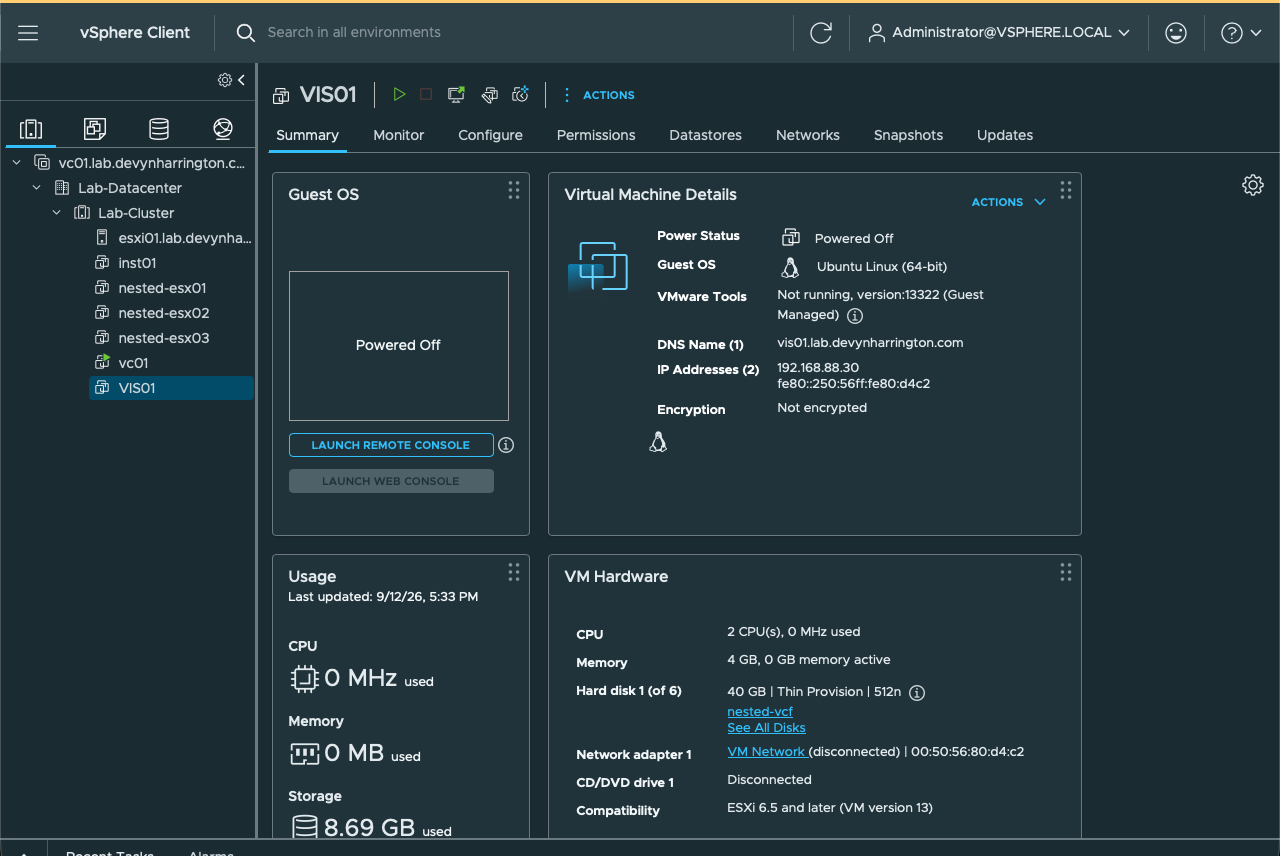Click VMware Tools info icon
1280x856 pixels.
click(855, 316)
